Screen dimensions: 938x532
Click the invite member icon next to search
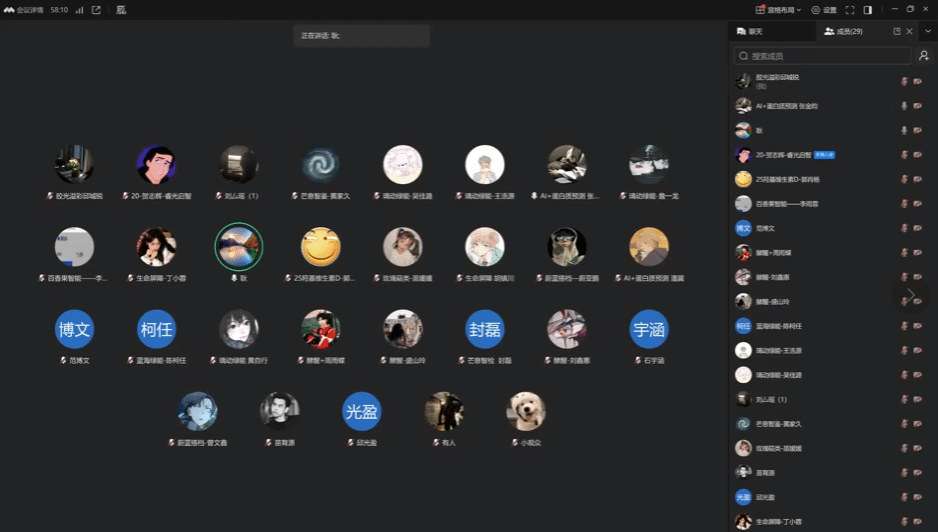click(924, 56)
